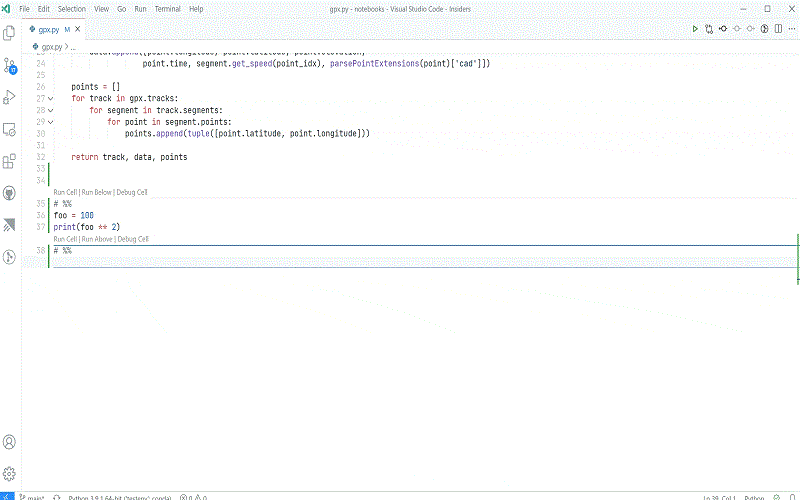Click Run Cell above line 35
Image resolution: width=800 pixels, height=500 pixels.
tap(65, 192)
